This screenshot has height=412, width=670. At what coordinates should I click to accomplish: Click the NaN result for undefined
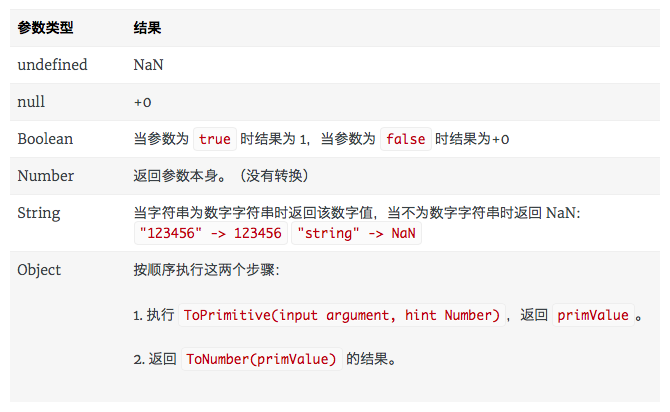(x=148, y=65)
